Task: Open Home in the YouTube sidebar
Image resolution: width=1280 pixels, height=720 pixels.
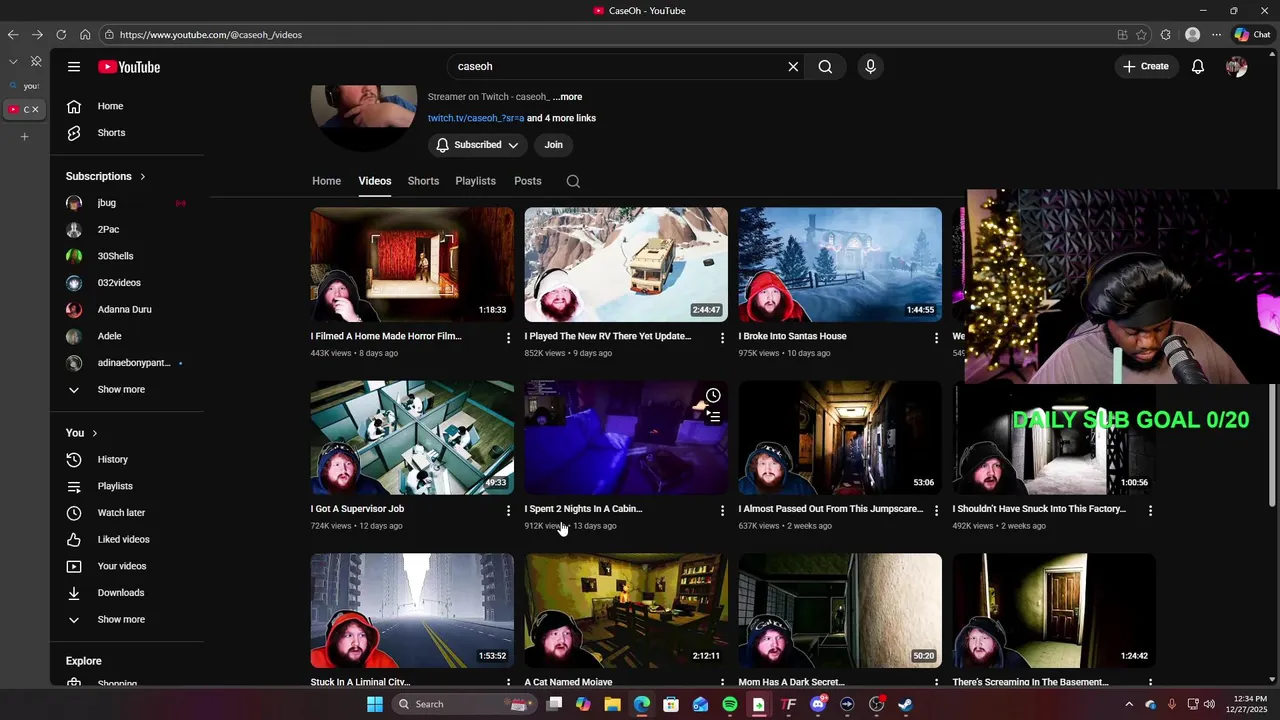Action: tap(110, 106)
